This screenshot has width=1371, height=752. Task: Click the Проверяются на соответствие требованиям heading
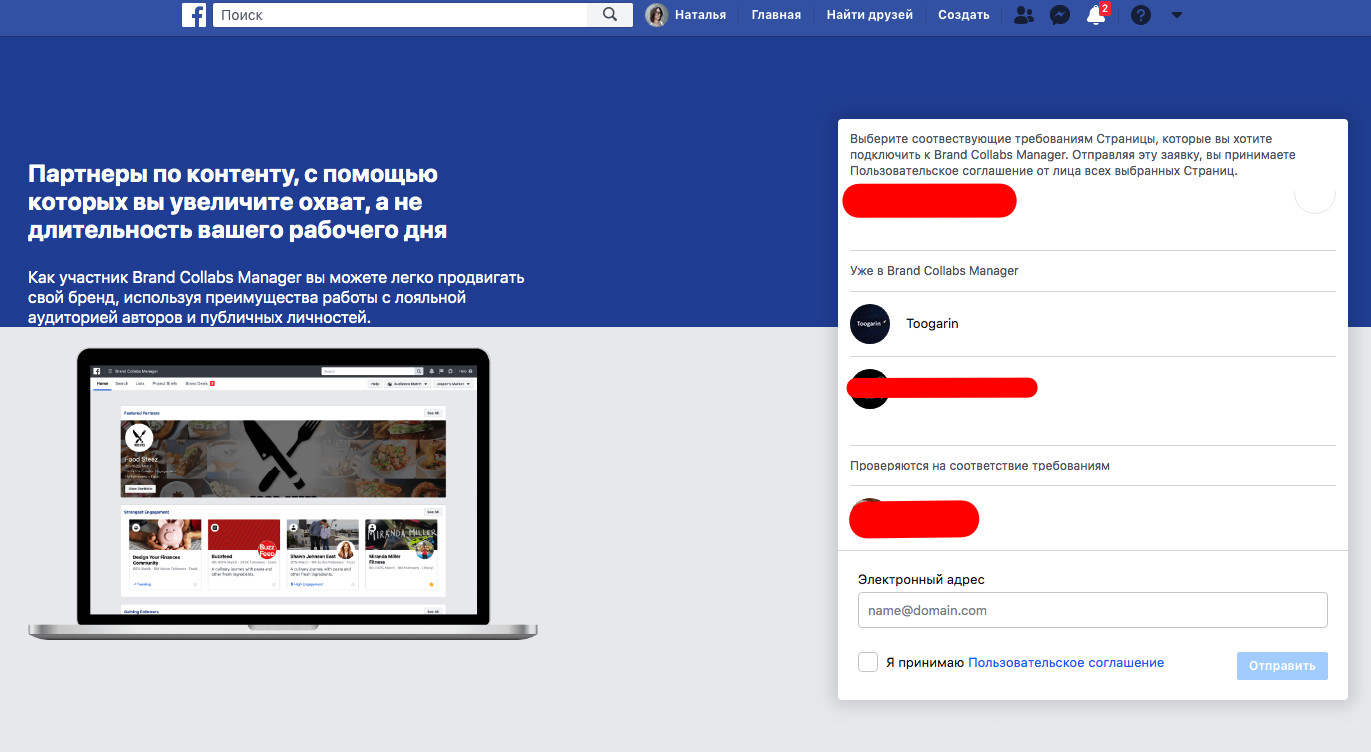pos(980,466)
